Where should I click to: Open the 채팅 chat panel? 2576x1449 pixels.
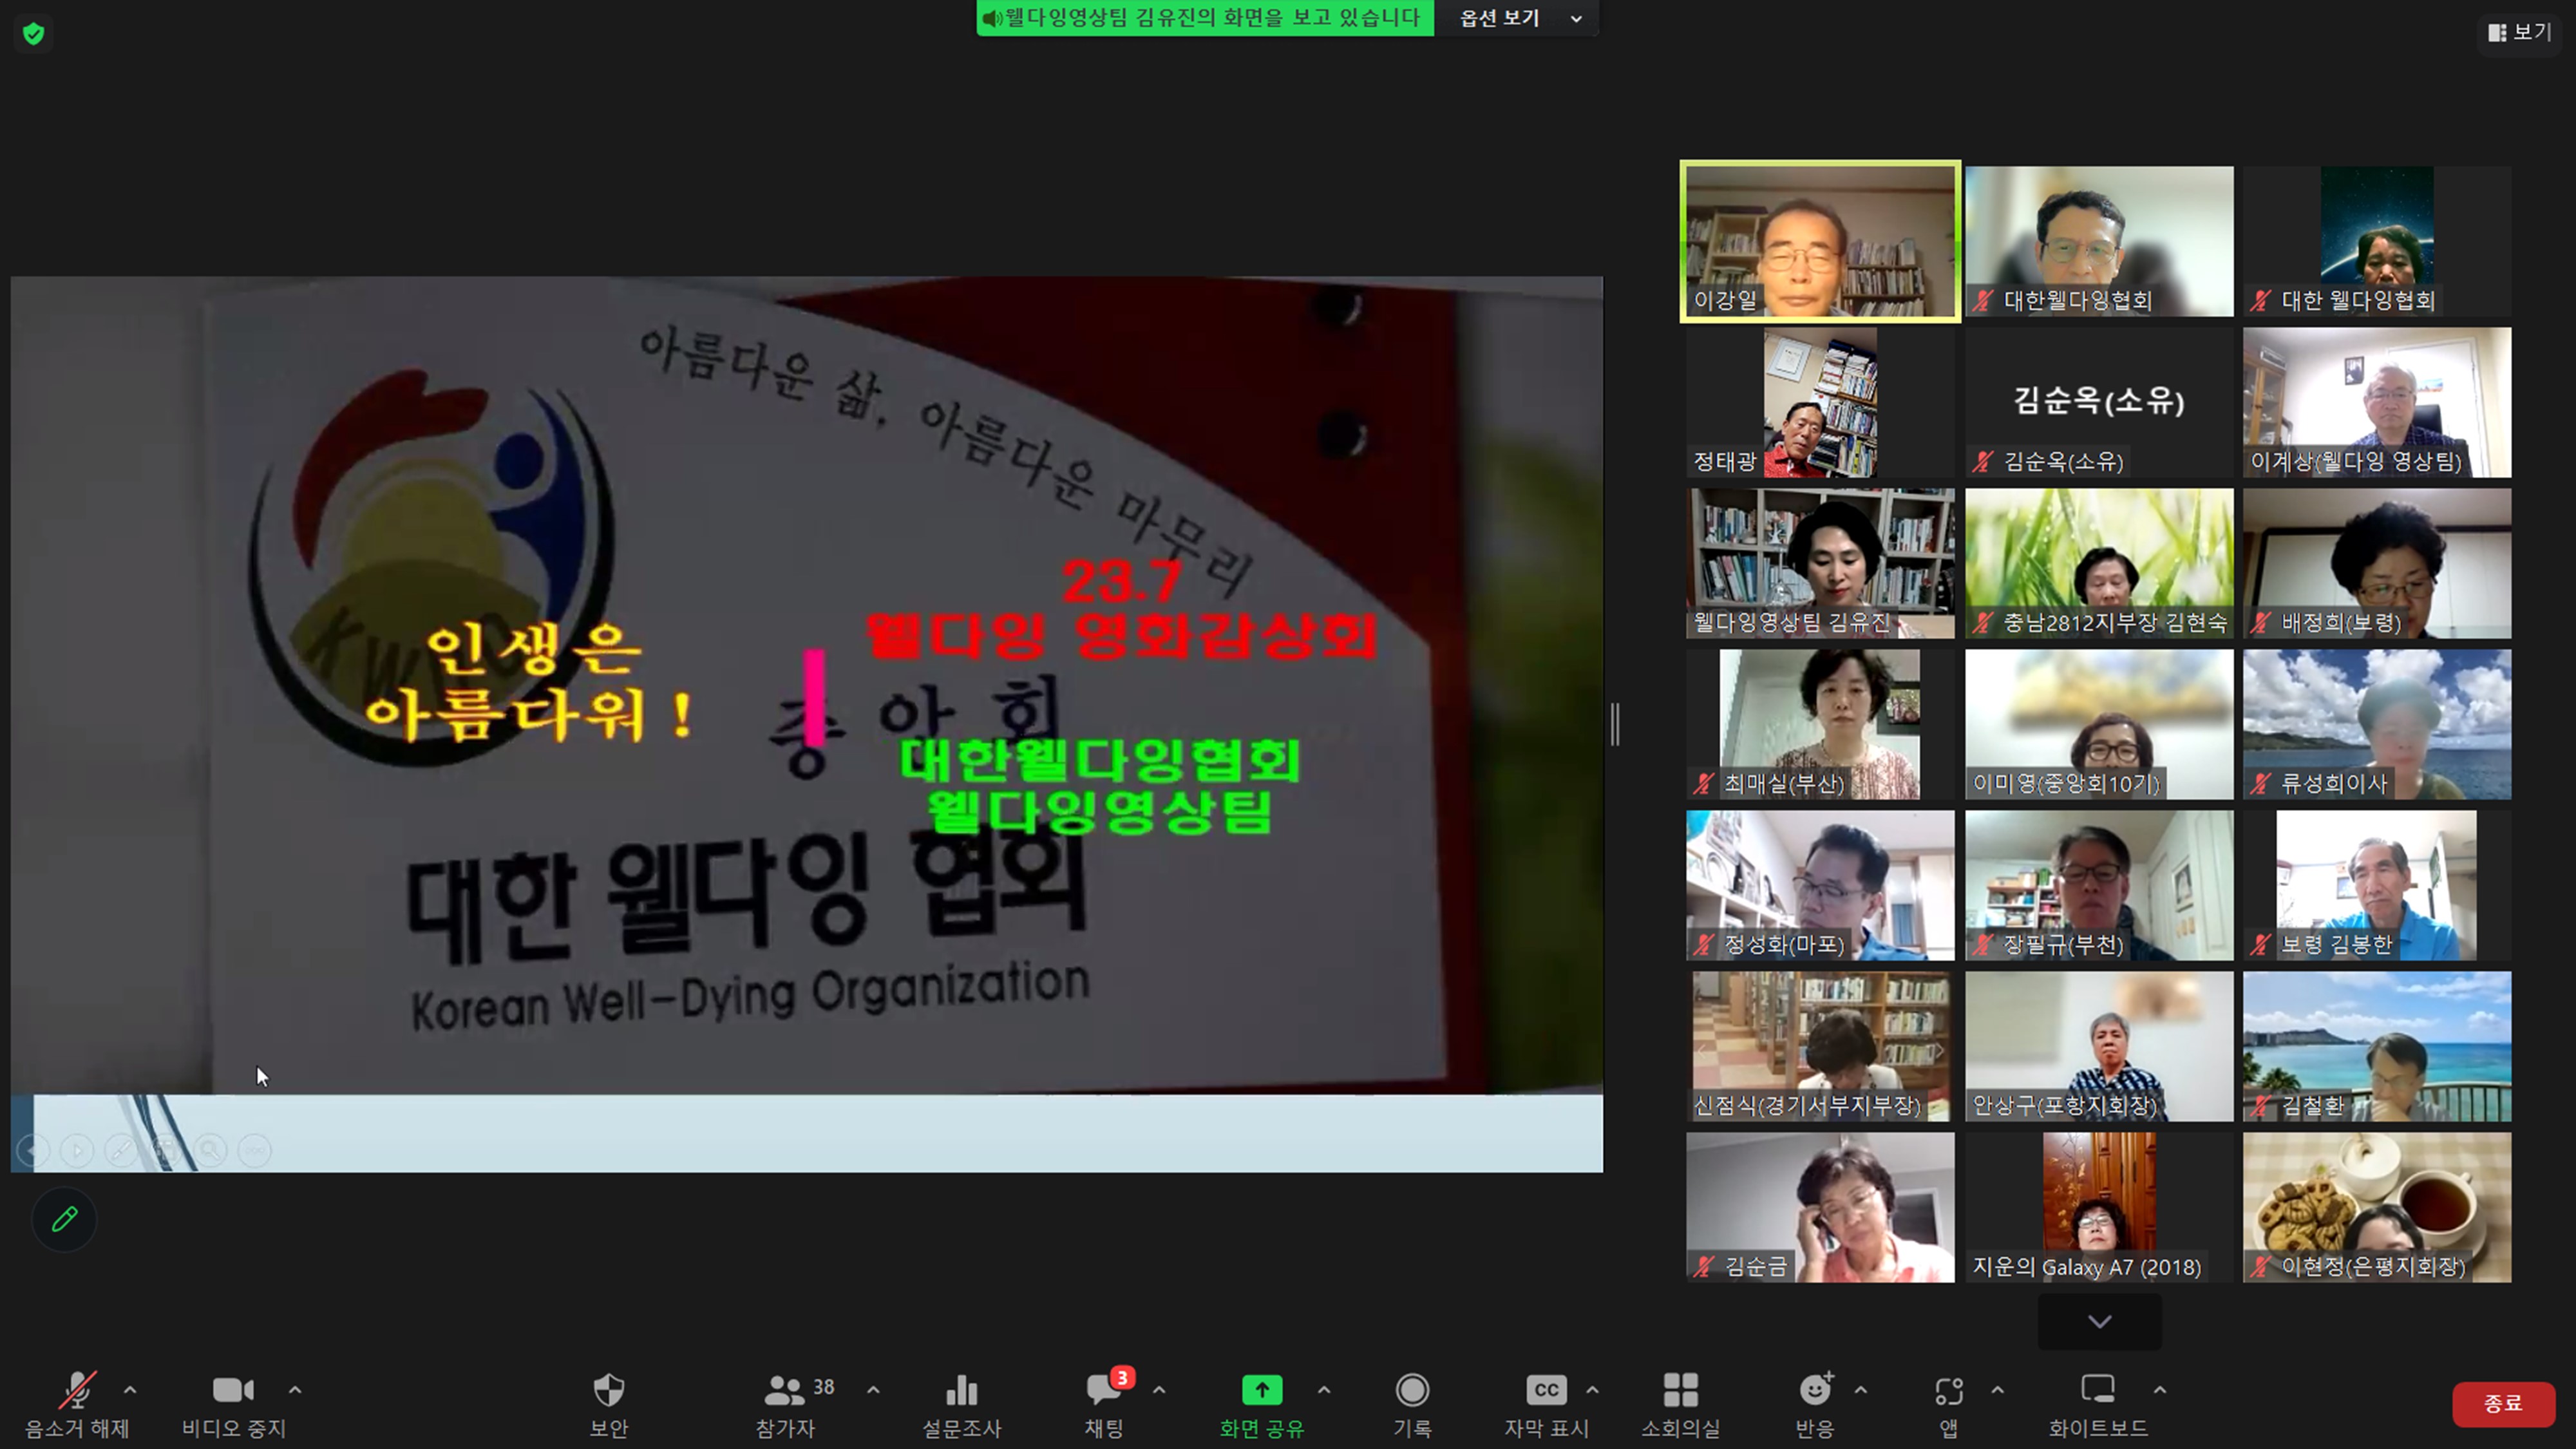(1105, 1404)
